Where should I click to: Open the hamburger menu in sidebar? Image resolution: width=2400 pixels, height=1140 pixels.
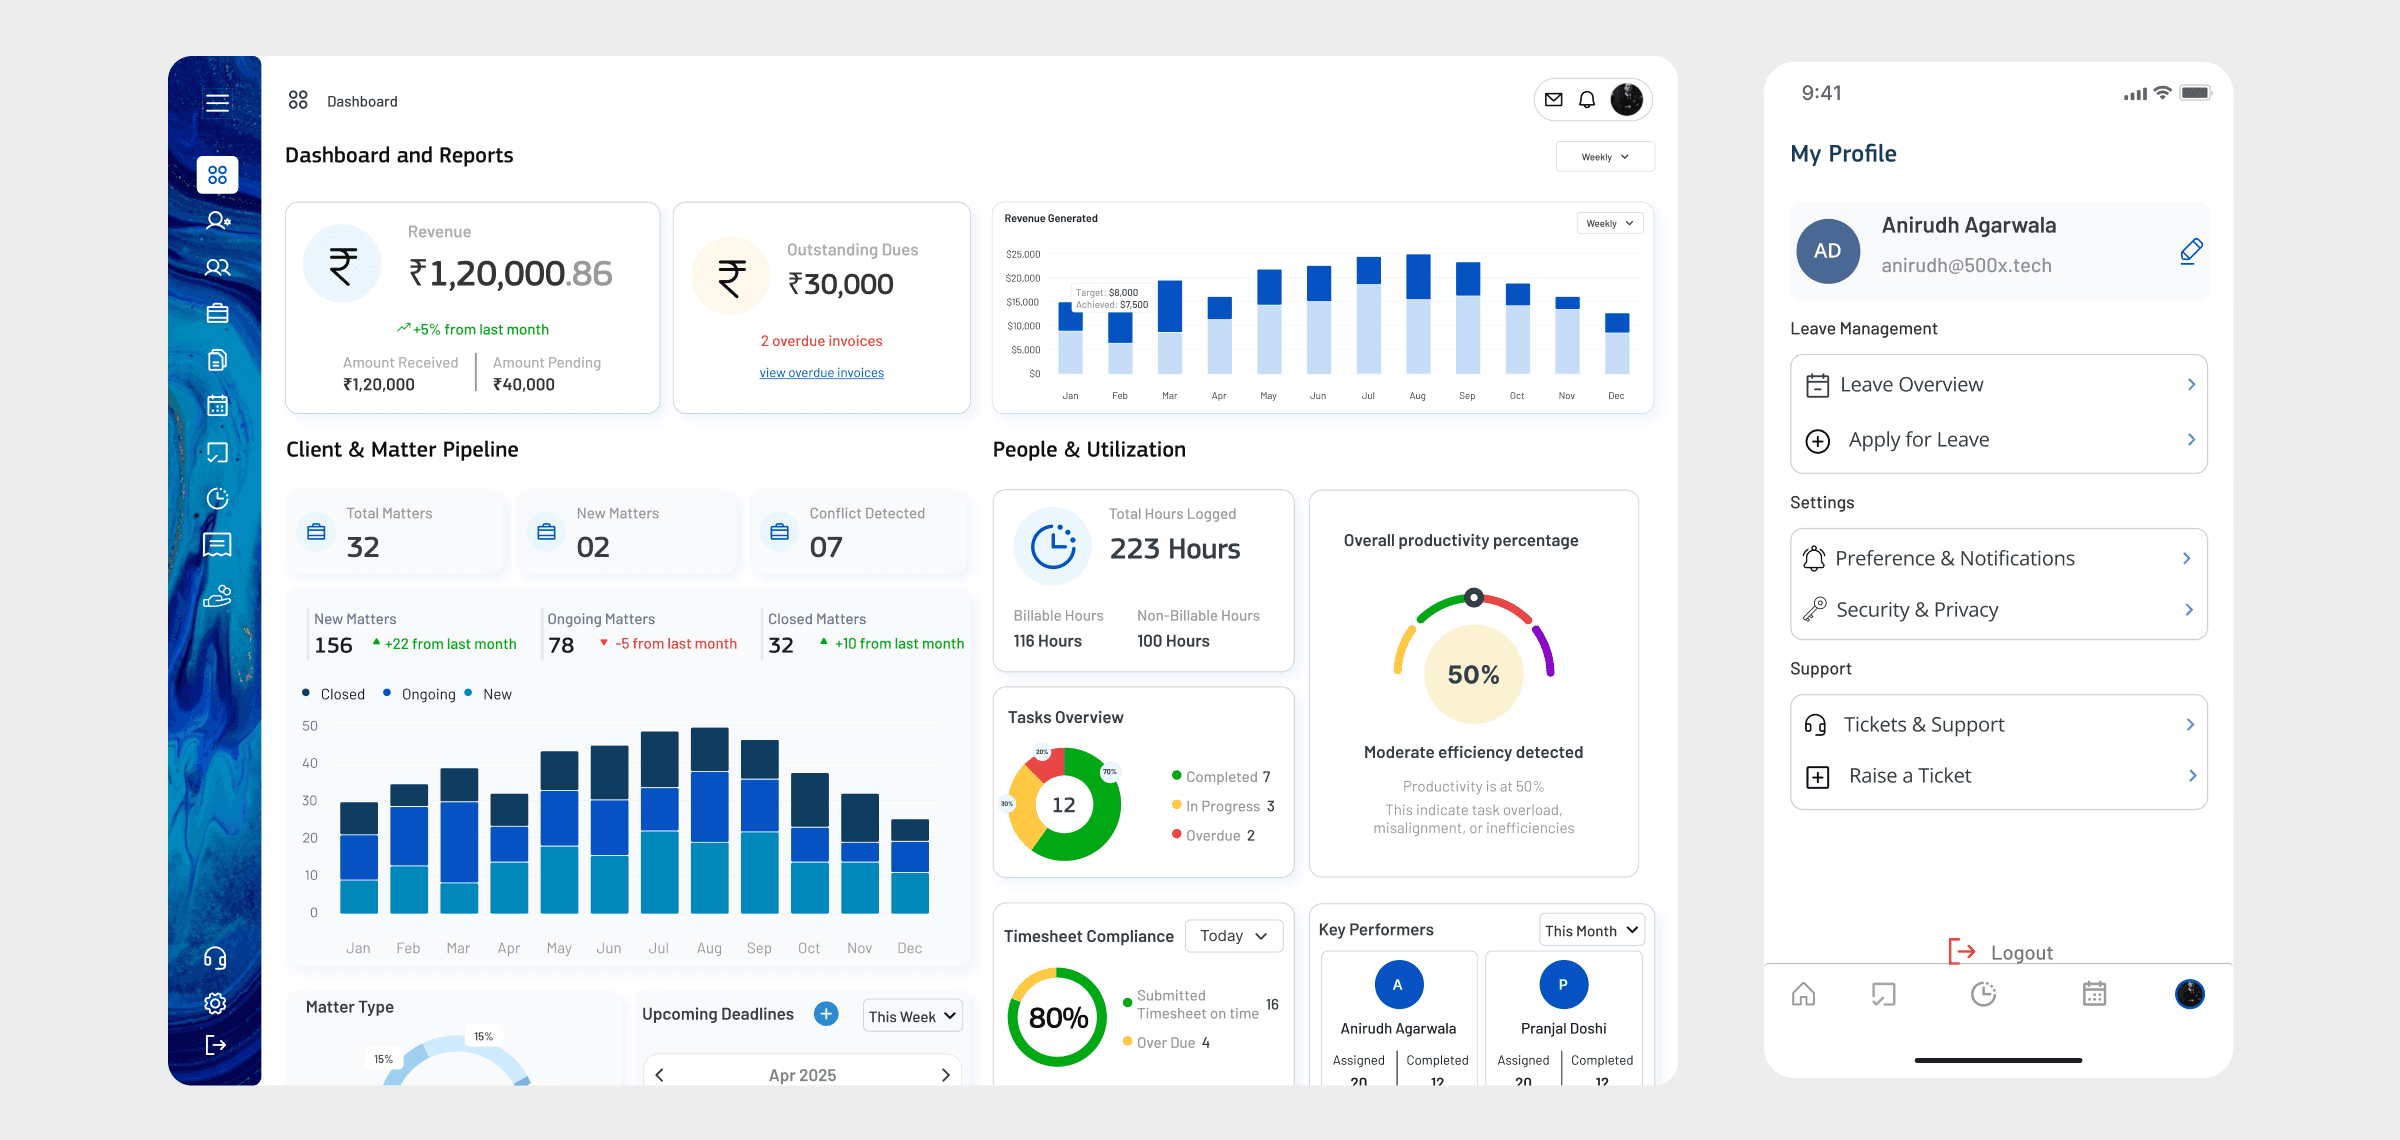(x=217, y=103)
